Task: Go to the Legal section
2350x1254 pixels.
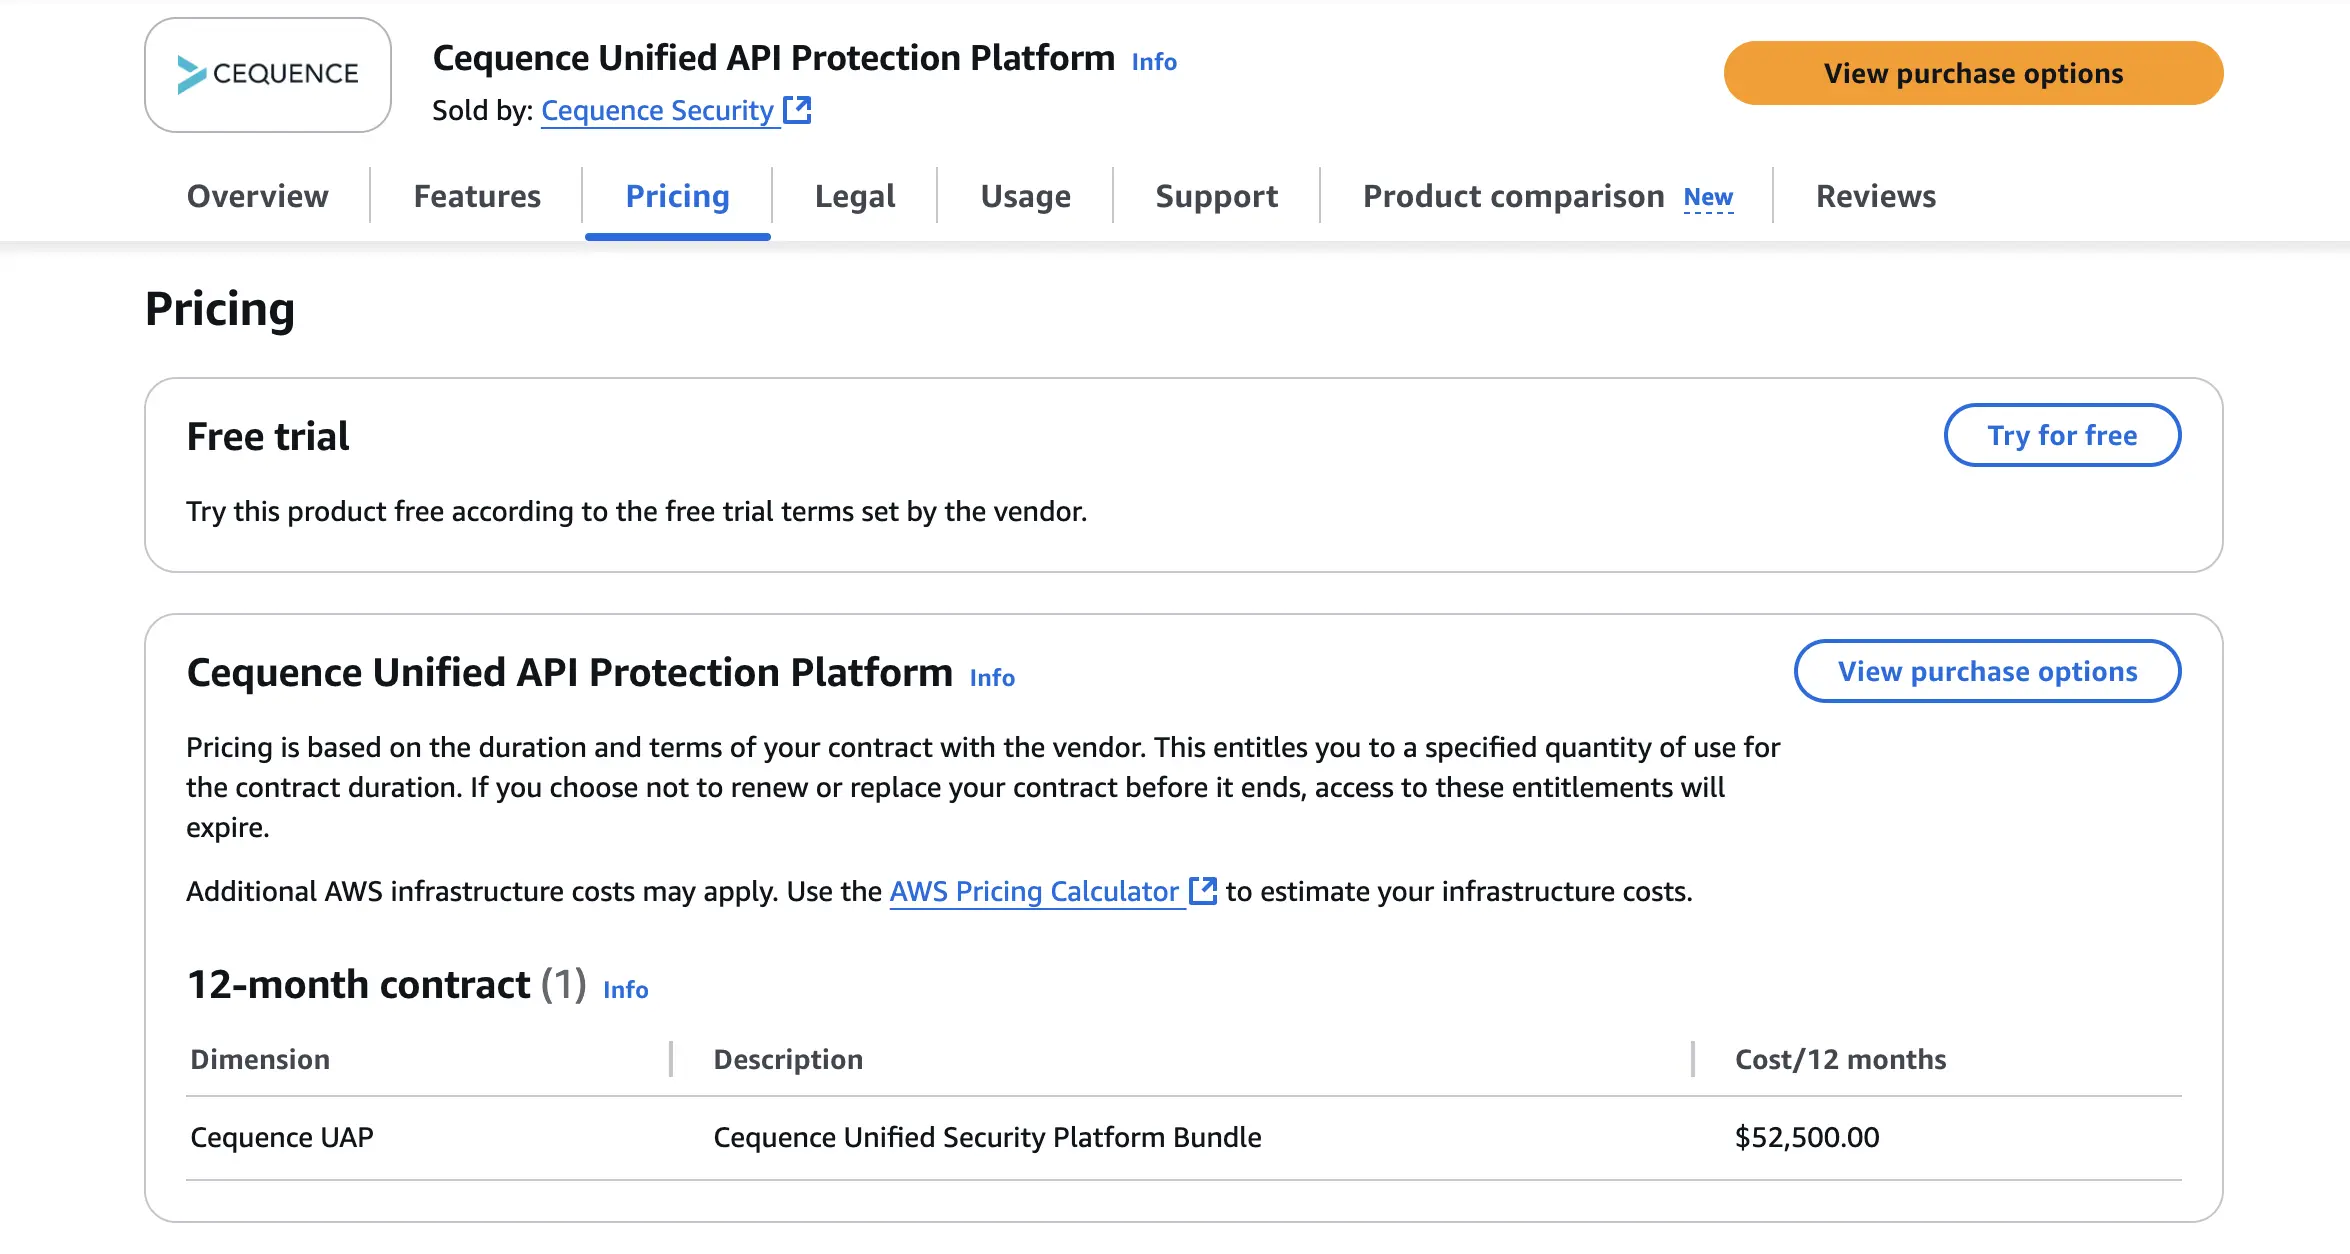Action: pyautogui.click(x=854, y=196)
